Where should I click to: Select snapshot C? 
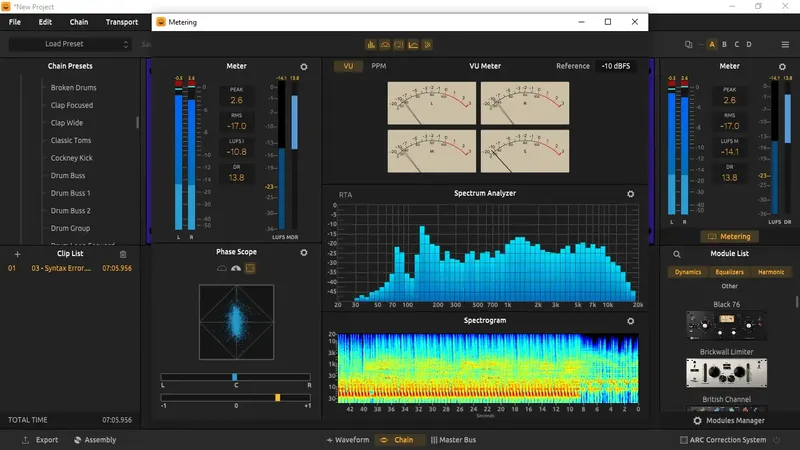tap(736, 44)
